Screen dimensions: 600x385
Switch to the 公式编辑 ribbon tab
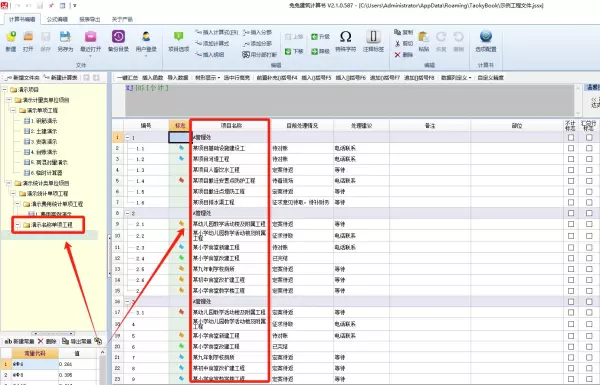[x=57, y=19]
